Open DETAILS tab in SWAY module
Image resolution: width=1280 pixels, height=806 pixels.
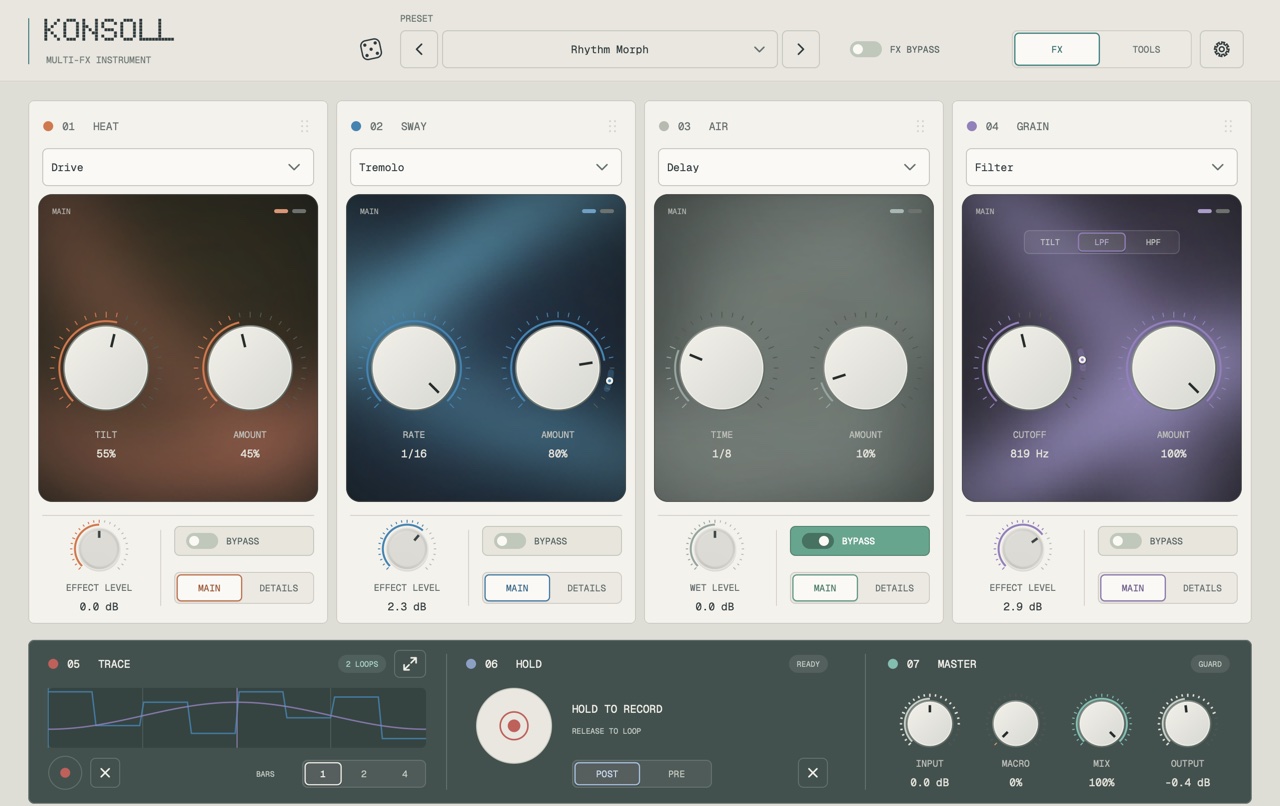pyautogui.click(x=587, y=588)
